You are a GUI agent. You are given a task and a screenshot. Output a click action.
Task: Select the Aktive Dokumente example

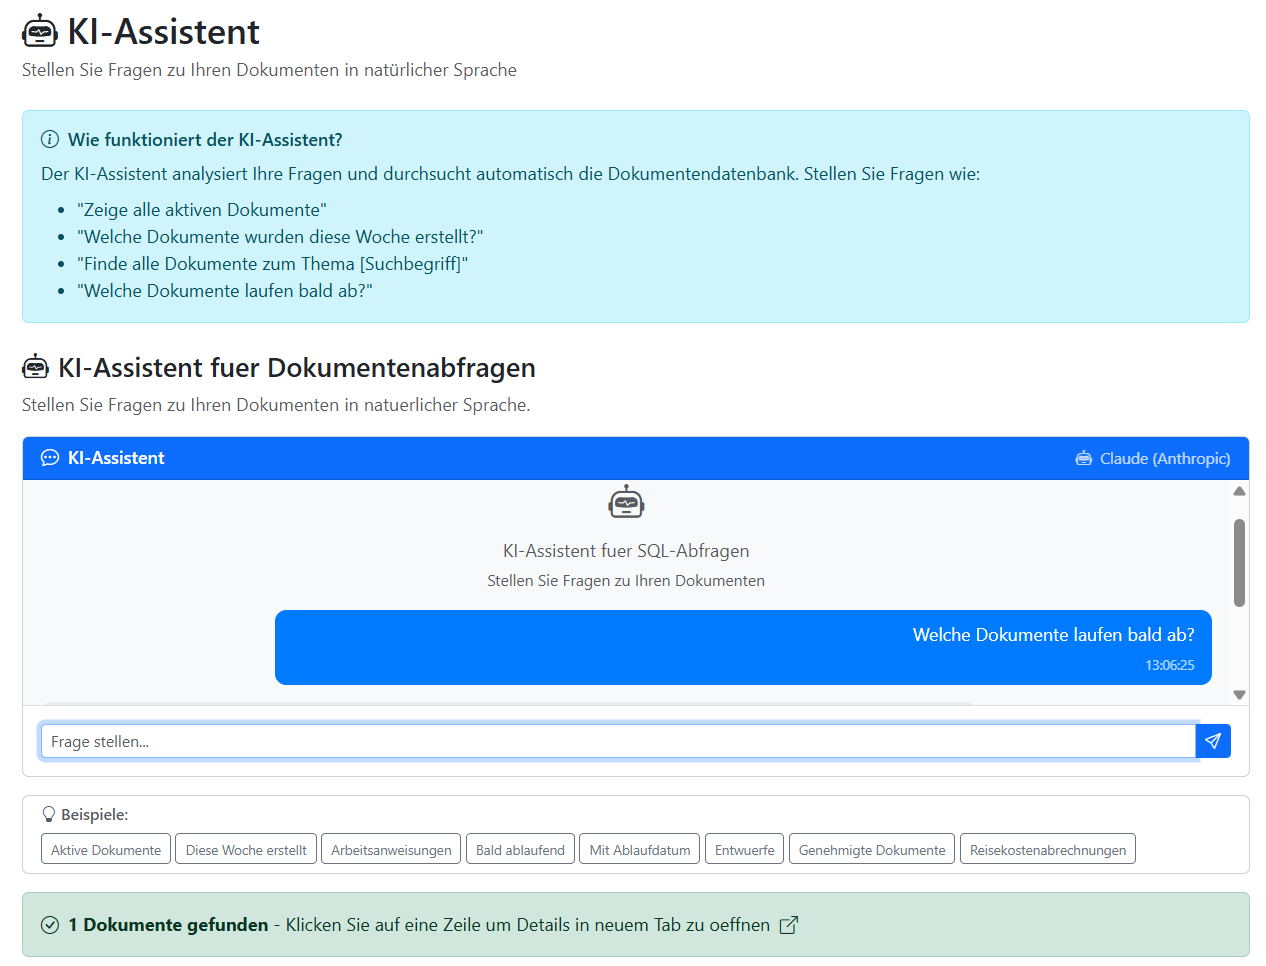tap(105, 848)
